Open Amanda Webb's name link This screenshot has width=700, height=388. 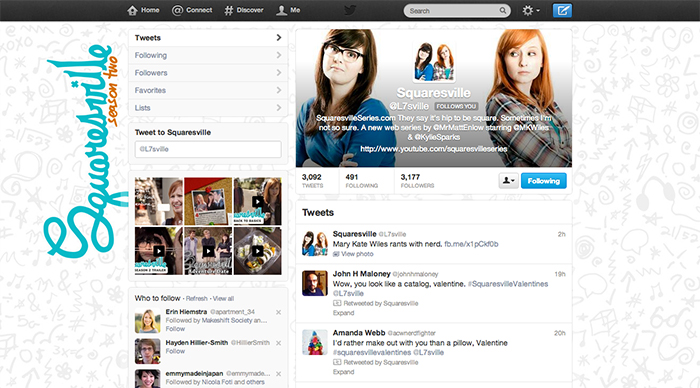[x=359, y=333]
